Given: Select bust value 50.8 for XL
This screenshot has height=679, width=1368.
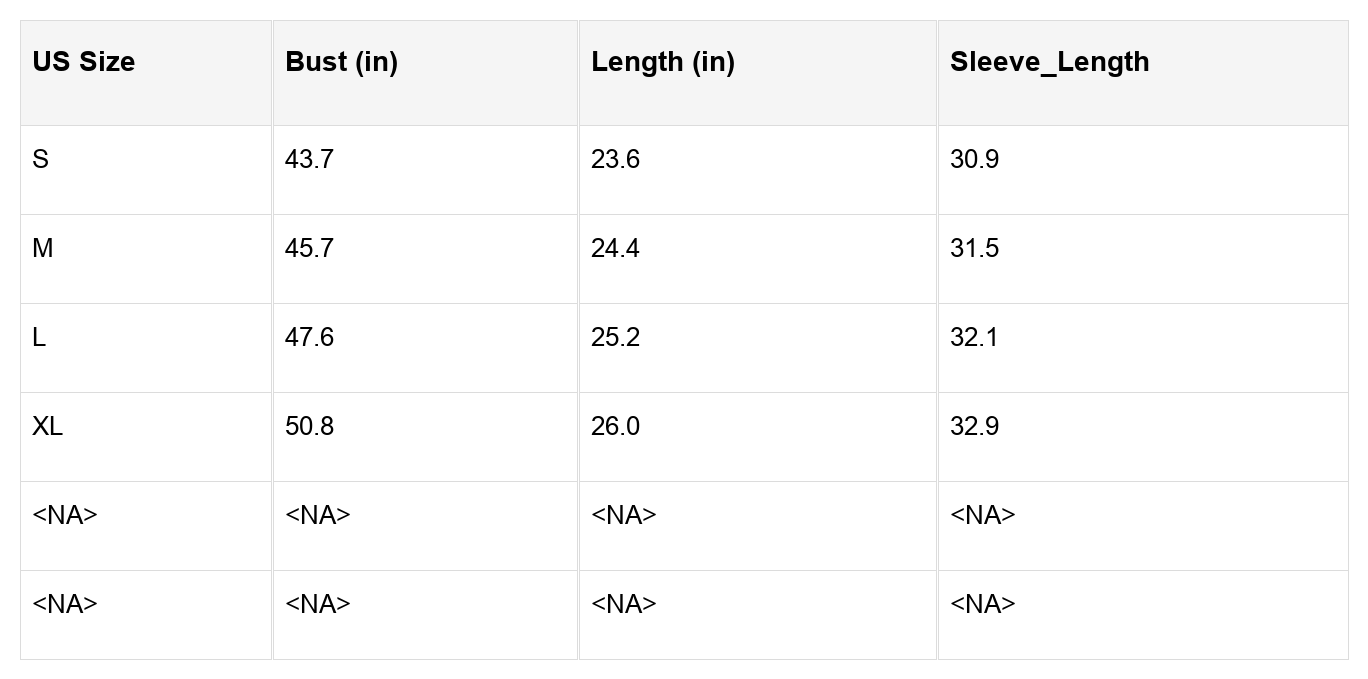Looking at the screenshot, I should pyautogui.click(x=309, y=427).
